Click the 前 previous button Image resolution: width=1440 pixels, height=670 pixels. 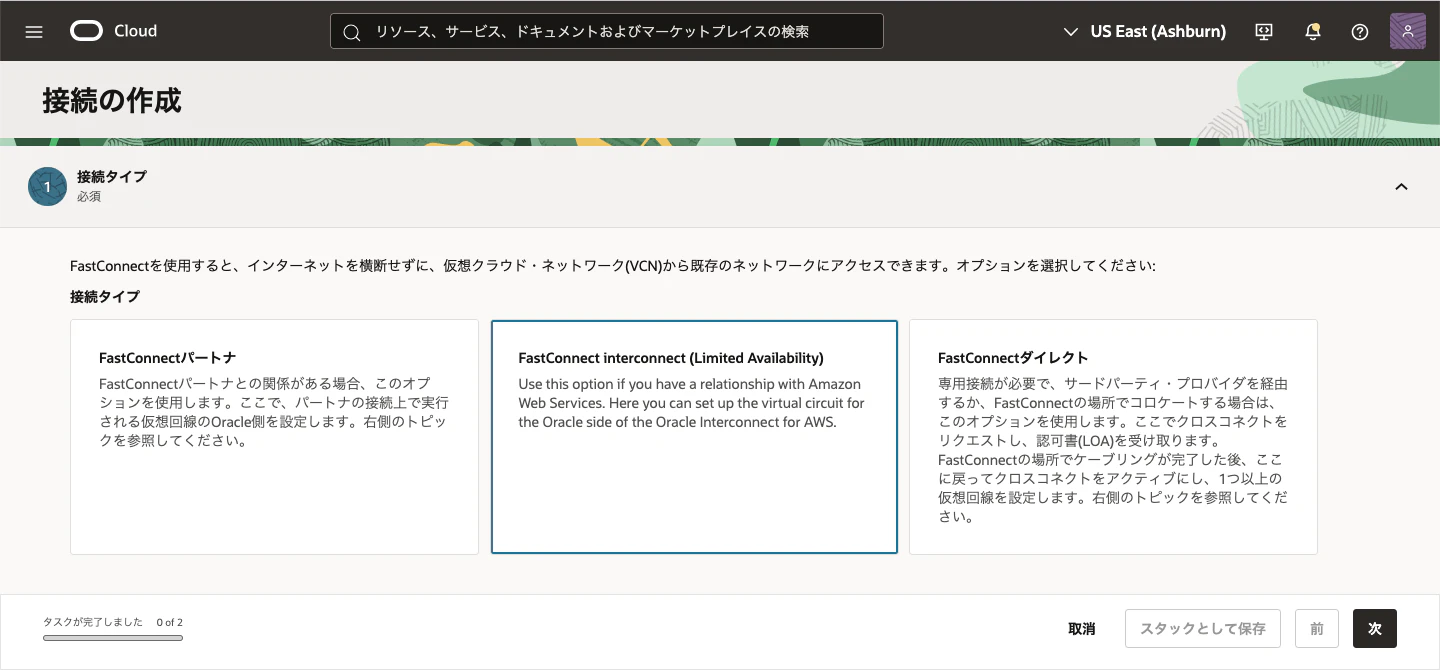coord(1317,629)
